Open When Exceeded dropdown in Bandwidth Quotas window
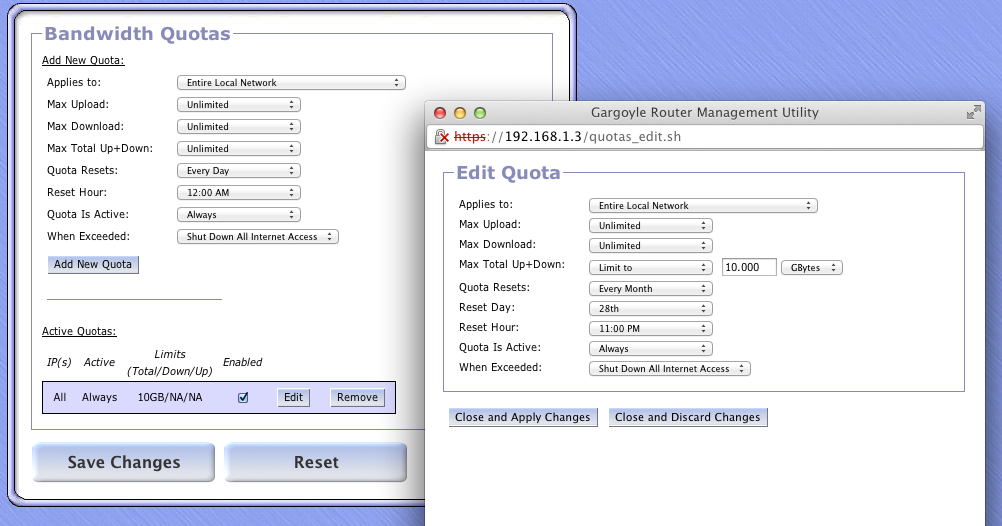This screenshot has width=1002, height=526. 258,236
